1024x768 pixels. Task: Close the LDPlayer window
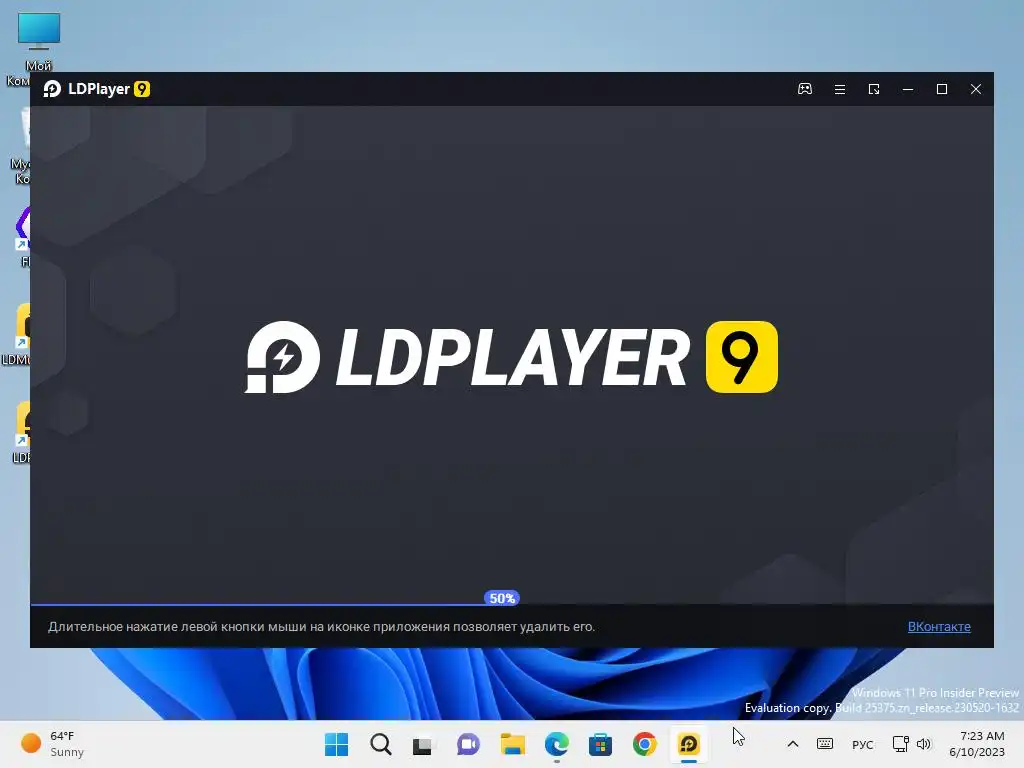click(976, 89)
